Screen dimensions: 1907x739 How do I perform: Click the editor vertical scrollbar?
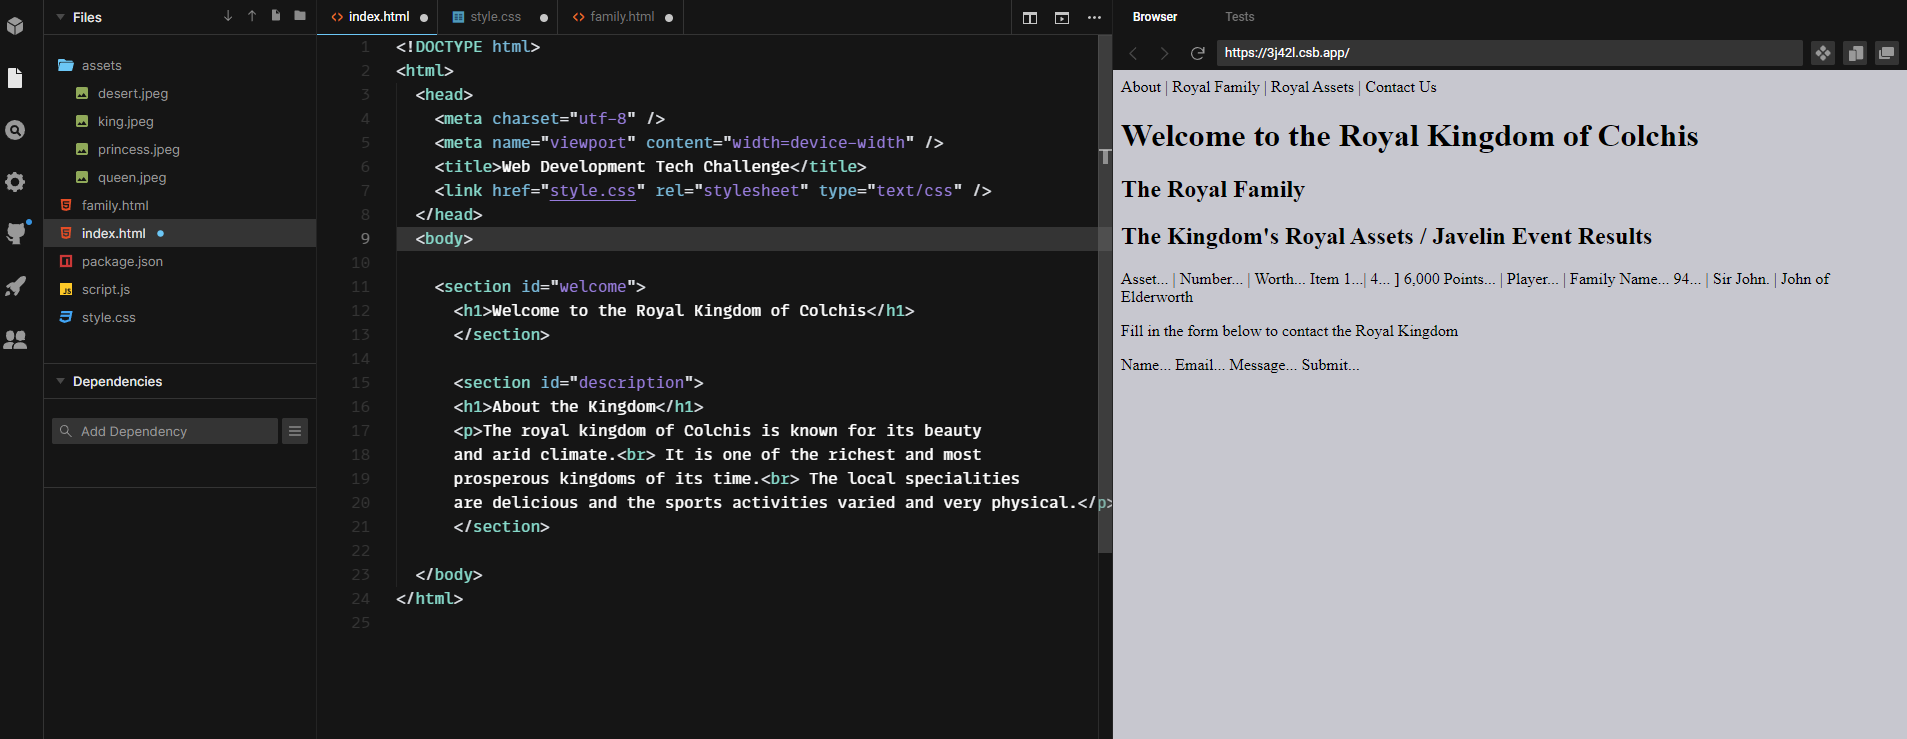click(x=1105, y=294)
